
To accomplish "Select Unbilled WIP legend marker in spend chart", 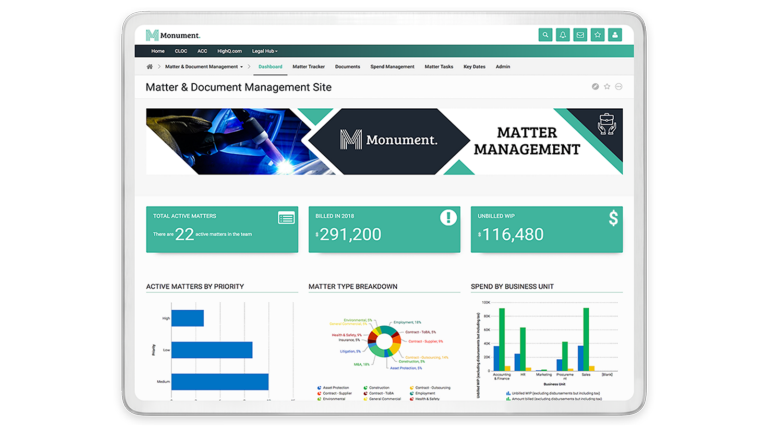I will click(x=508, y=393).
